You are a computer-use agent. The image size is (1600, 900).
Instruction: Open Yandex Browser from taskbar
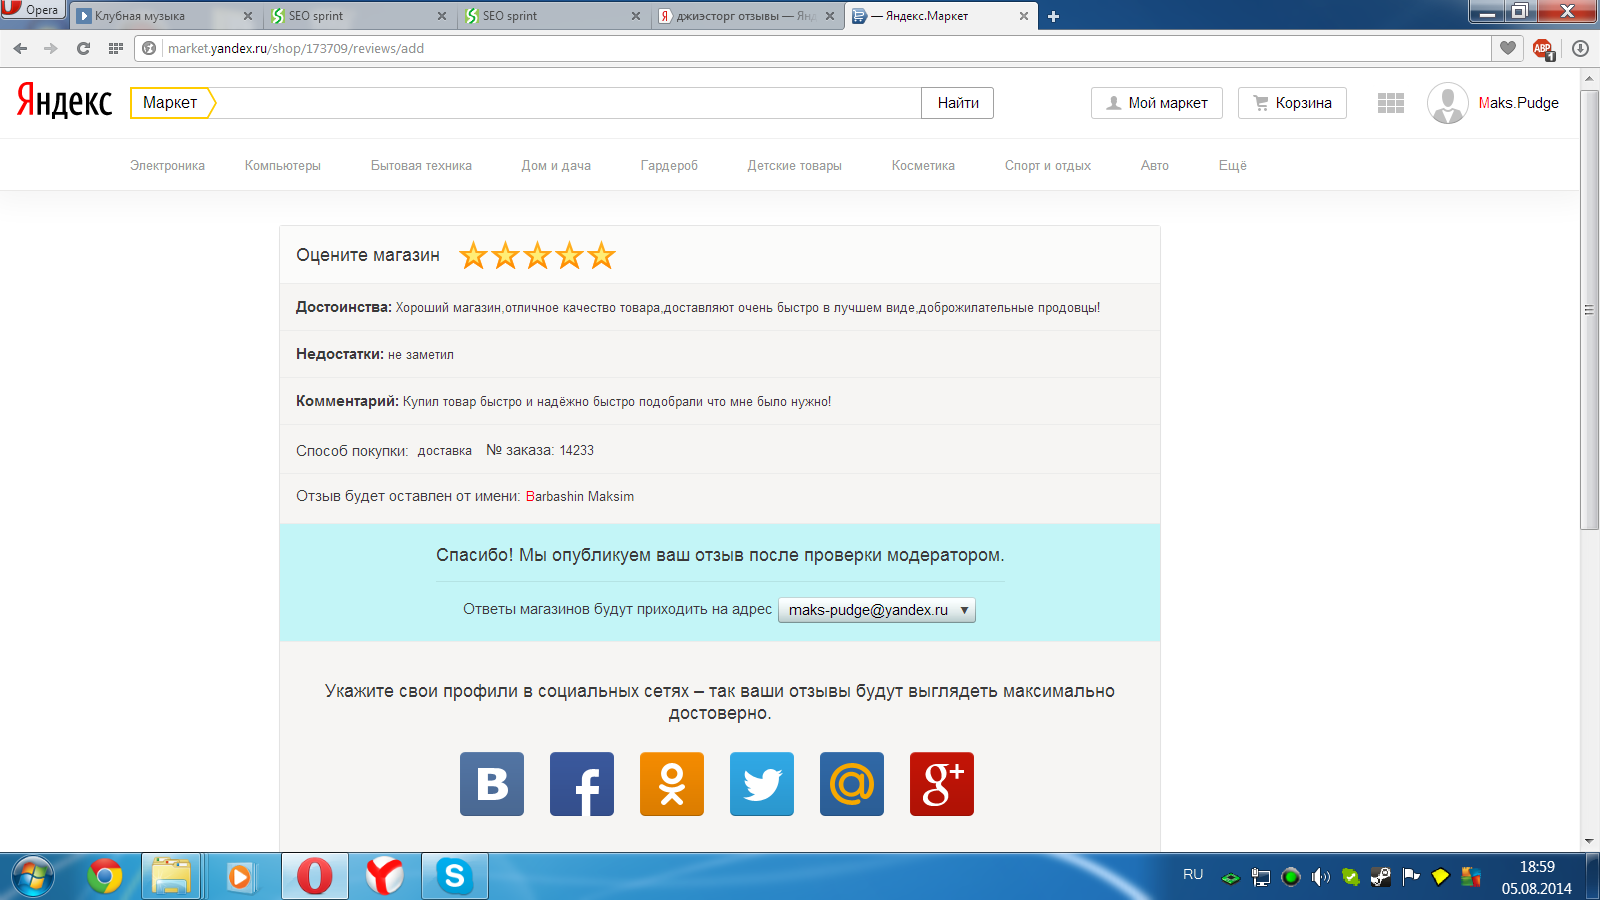(x=385, y=877)
